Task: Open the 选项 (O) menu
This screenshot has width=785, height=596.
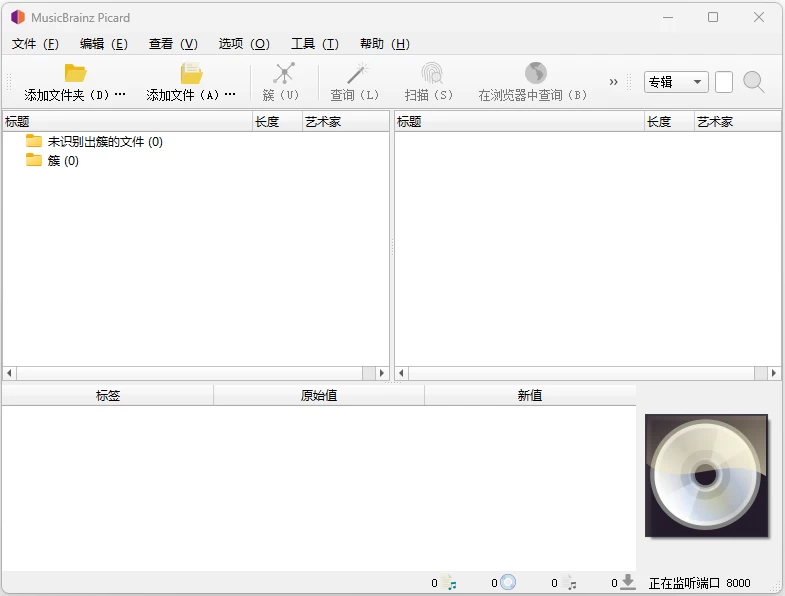Action: [244, 44]
